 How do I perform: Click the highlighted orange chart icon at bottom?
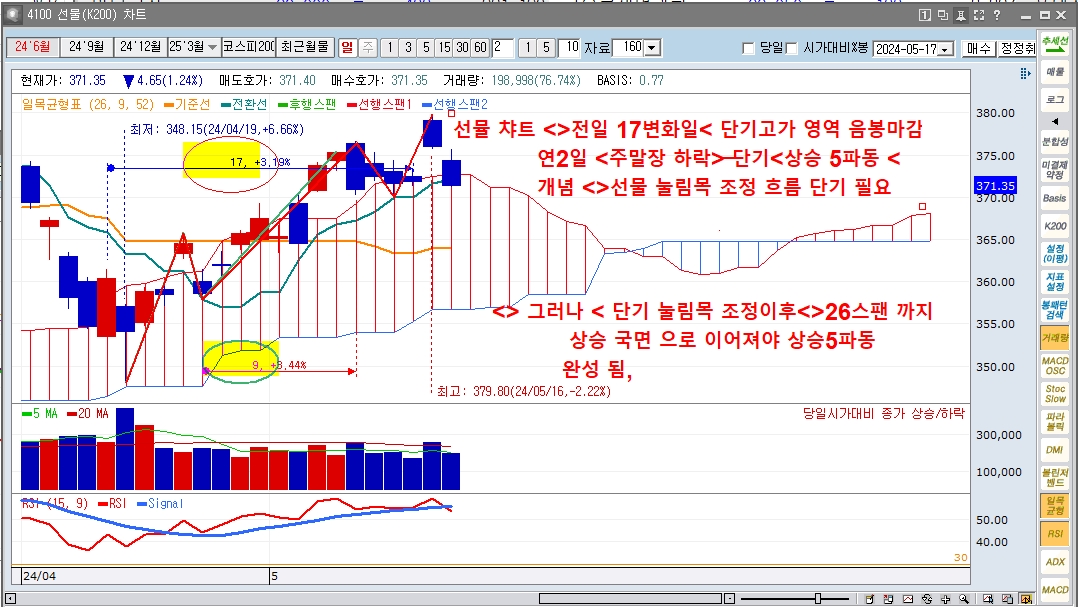1026,599
